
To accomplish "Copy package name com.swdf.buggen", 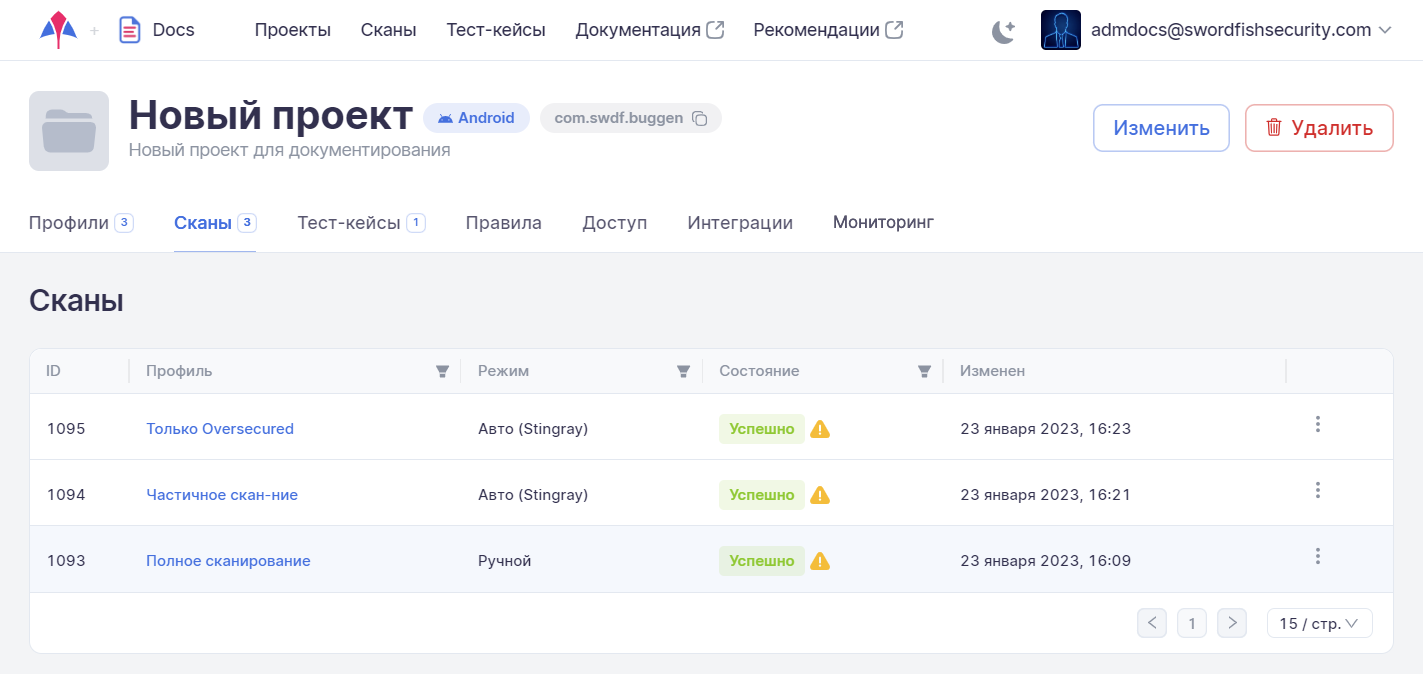I will click(x=700, y=118).
